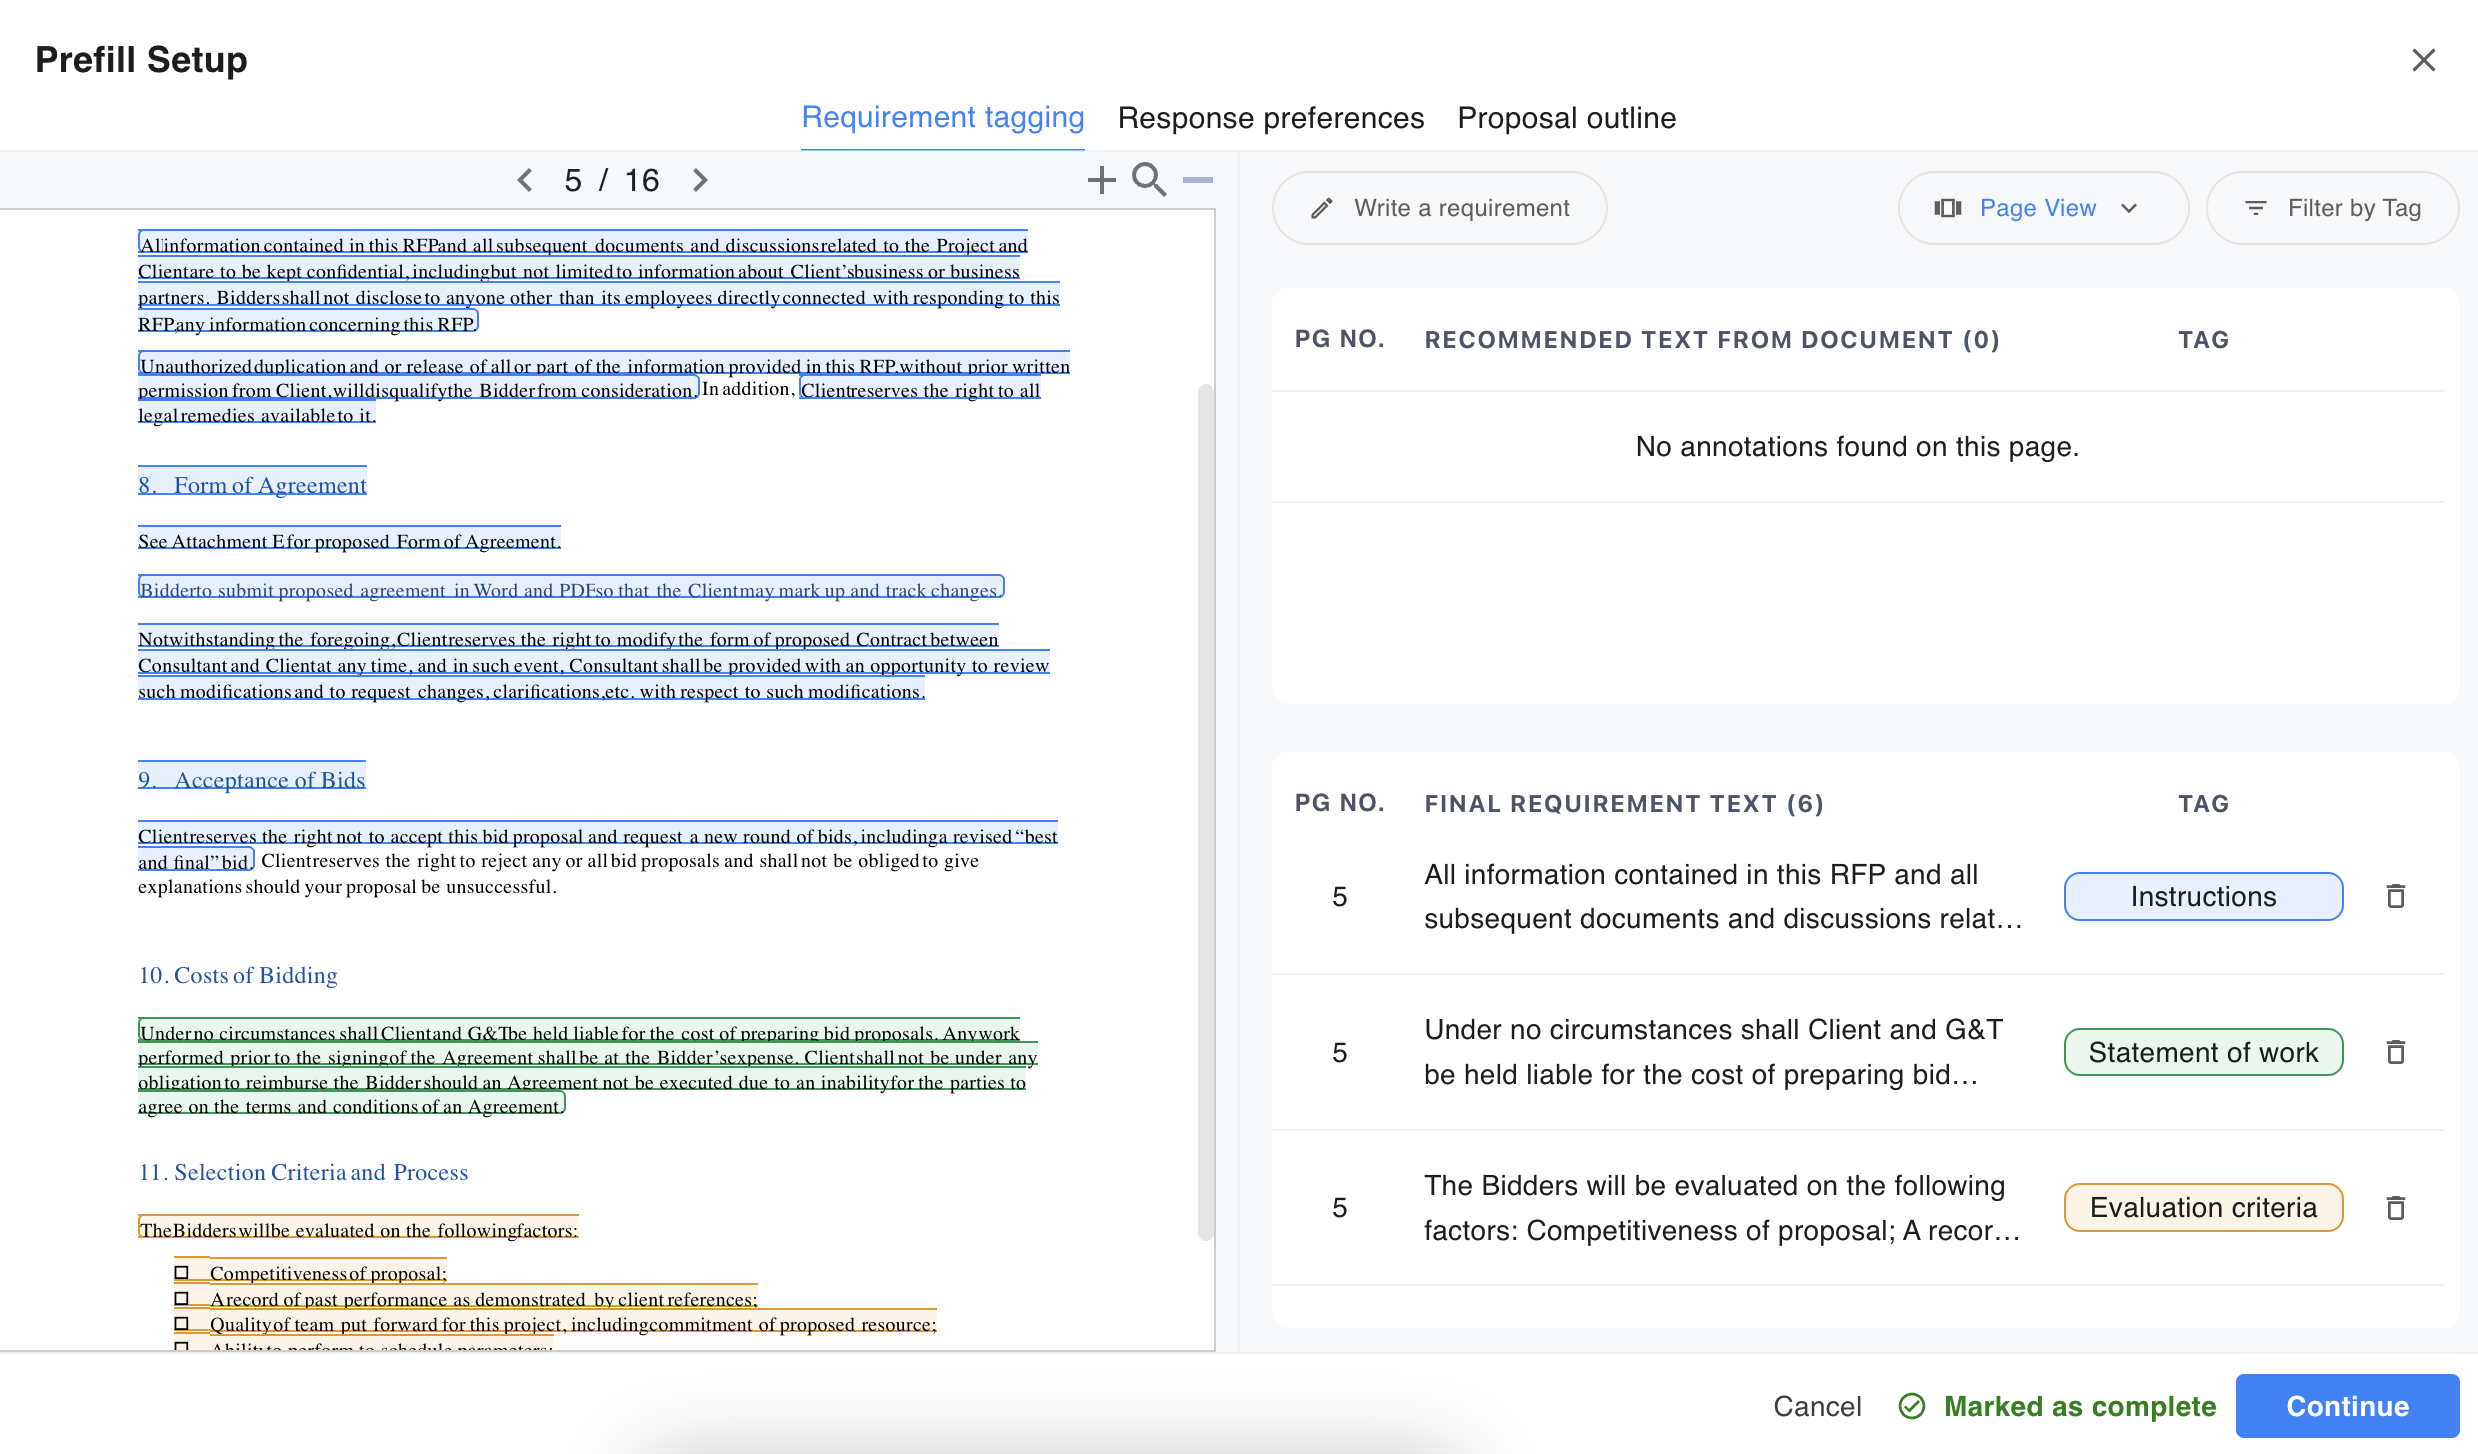Screen dimensions: 2478x1454
Task: Open the Page View dropdown
Action: [2042, 208]
